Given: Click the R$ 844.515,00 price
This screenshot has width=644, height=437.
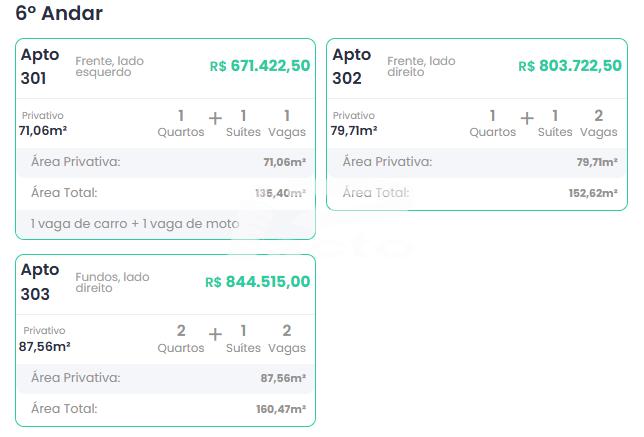Looking at the screenshot, I should point(257,282).
